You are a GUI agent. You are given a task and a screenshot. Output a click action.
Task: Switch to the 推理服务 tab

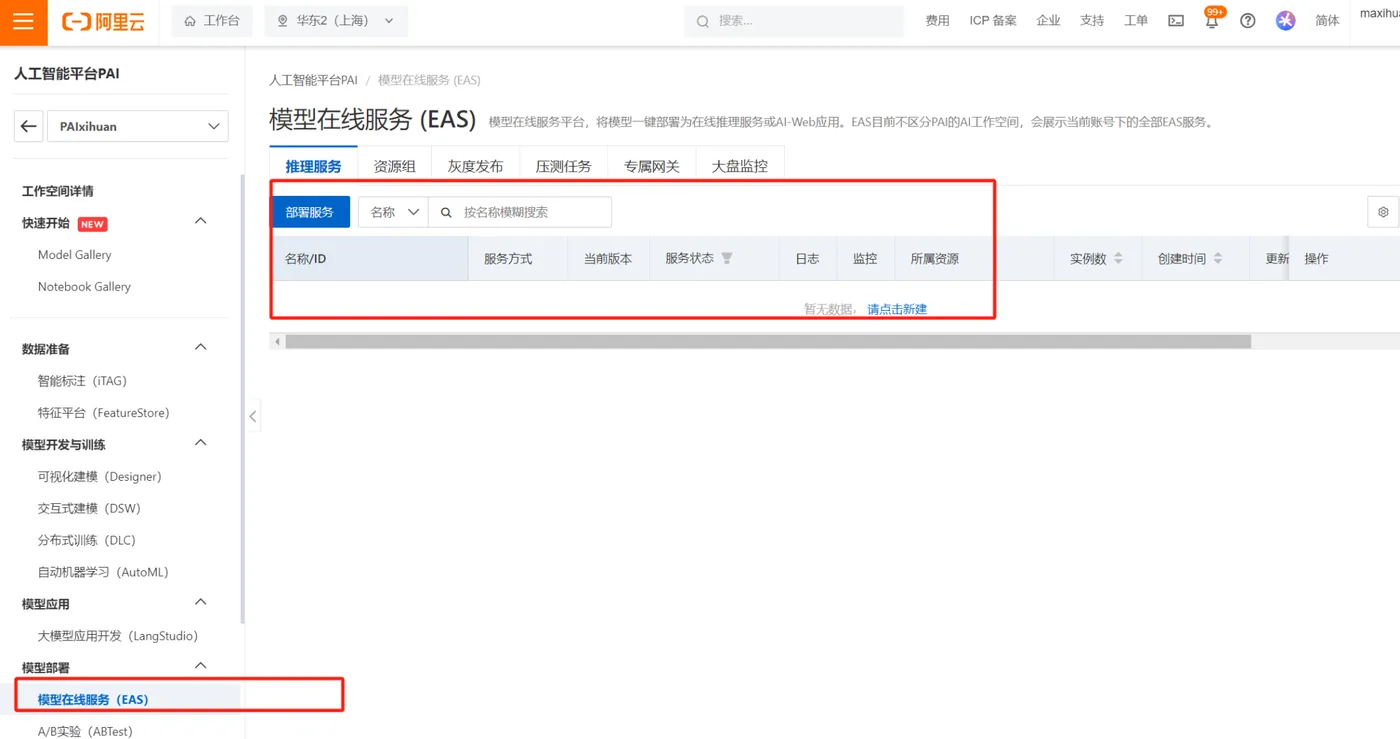point(313,166)
